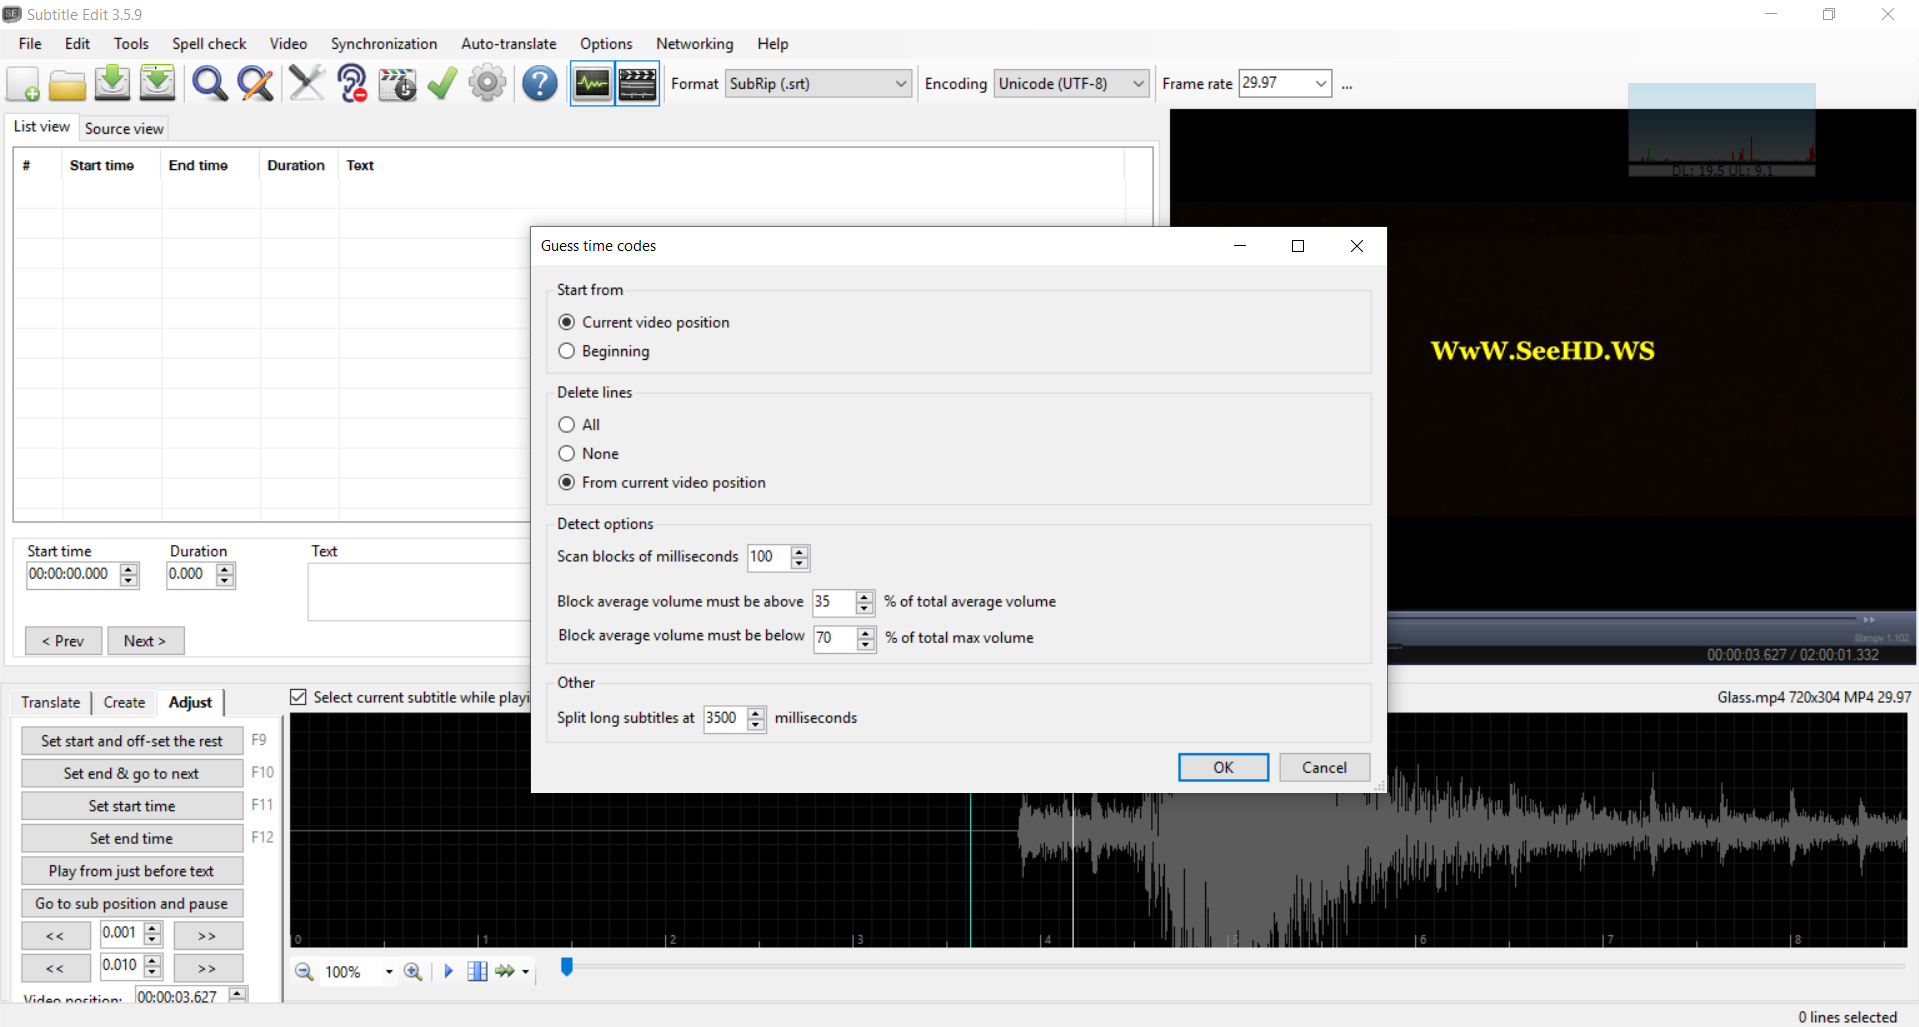This screenshot has height=1027, width=1919.
Task: Switch to the Source view tab
Action: point(123,128)
